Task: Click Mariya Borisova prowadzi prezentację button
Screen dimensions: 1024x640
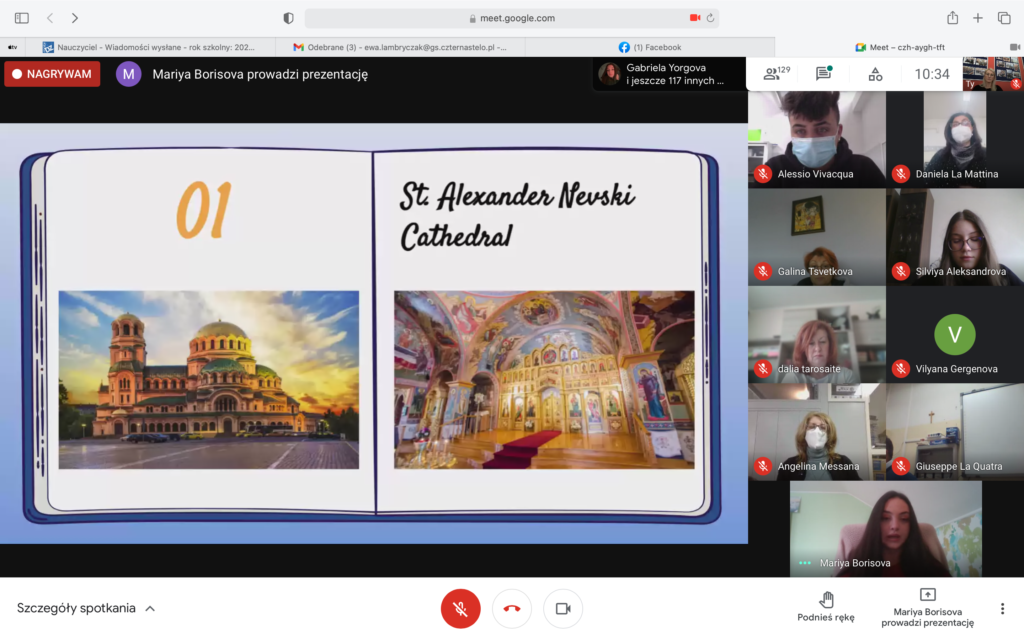Action: (x=927, y=607)
